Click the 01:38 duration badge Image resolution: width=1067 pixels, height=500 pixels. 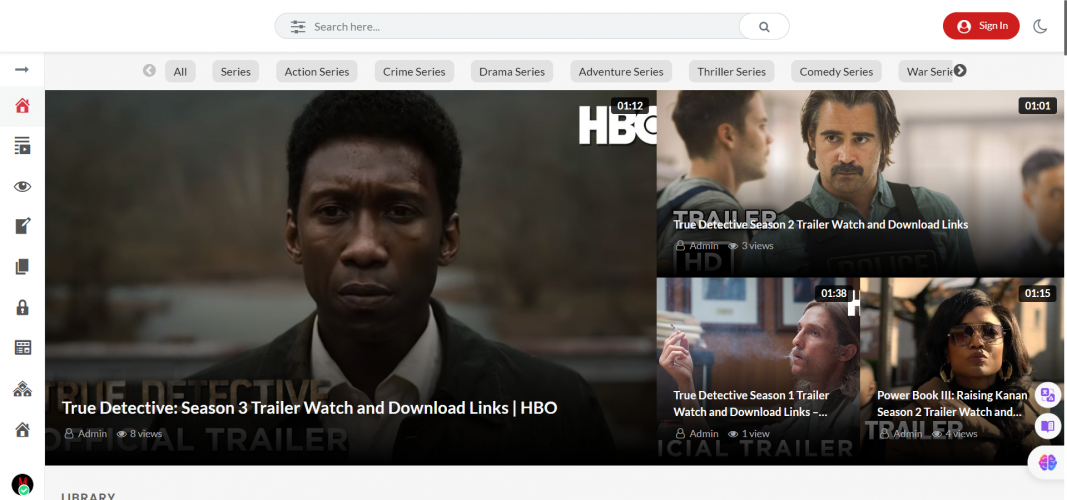click(x=834, y=293)
